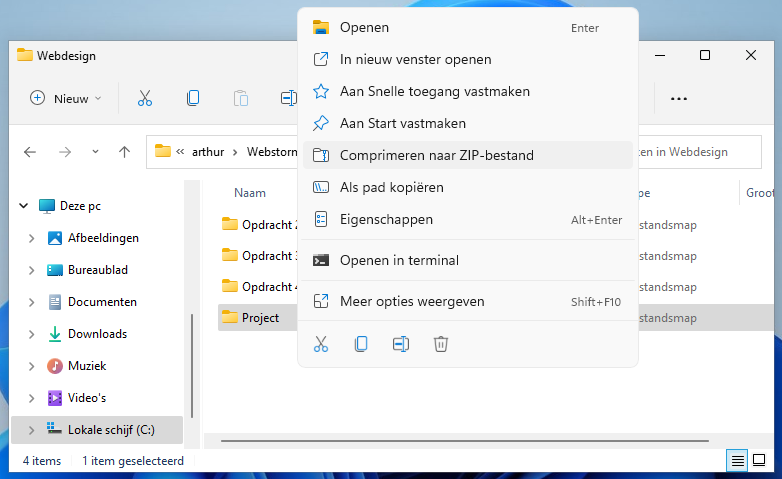The height and width of the screenshot is (479, 782).
Task: Open the Nieuw dropdown button
Action: point(66,98)
